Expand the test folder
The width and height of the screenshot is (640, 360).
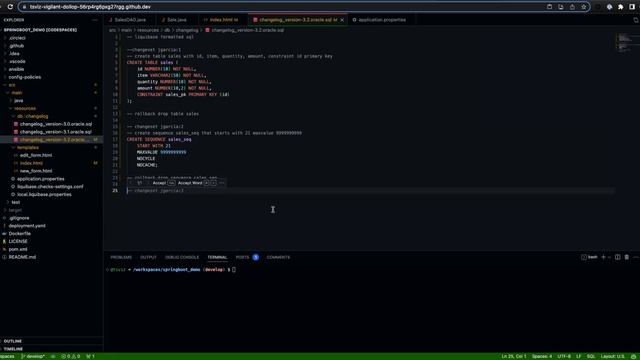pyautogui.click(x=16, y=202)
